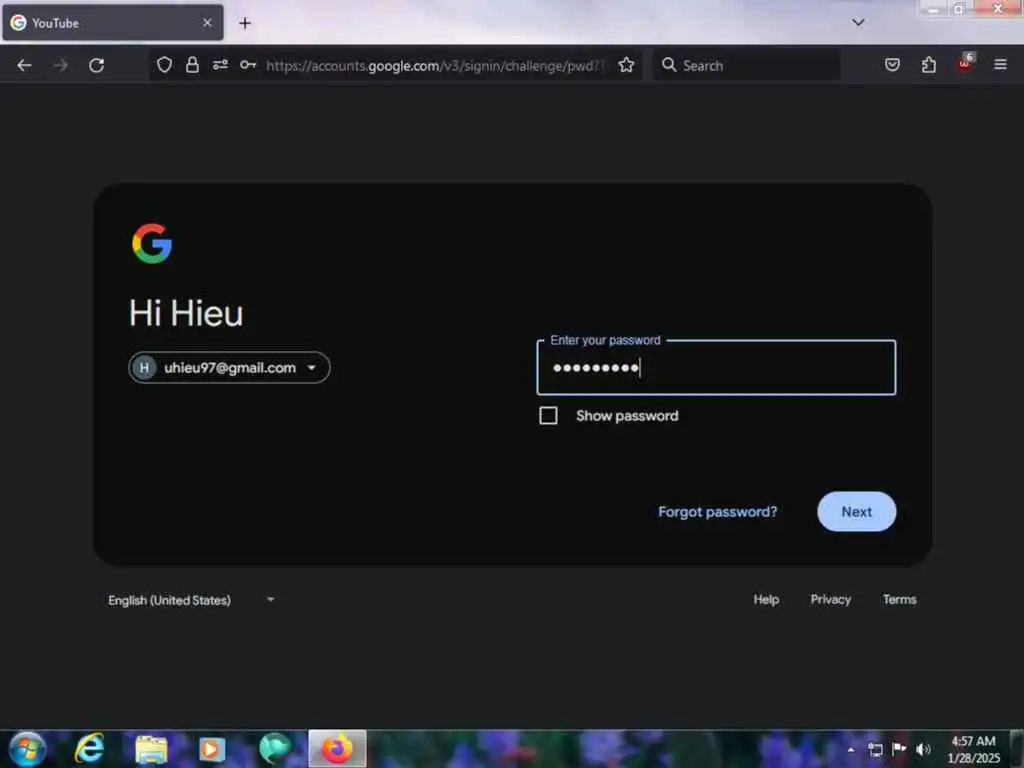1024x768 pixels.
Task: Open the Windows Start menu
Action: coord(27,749)
